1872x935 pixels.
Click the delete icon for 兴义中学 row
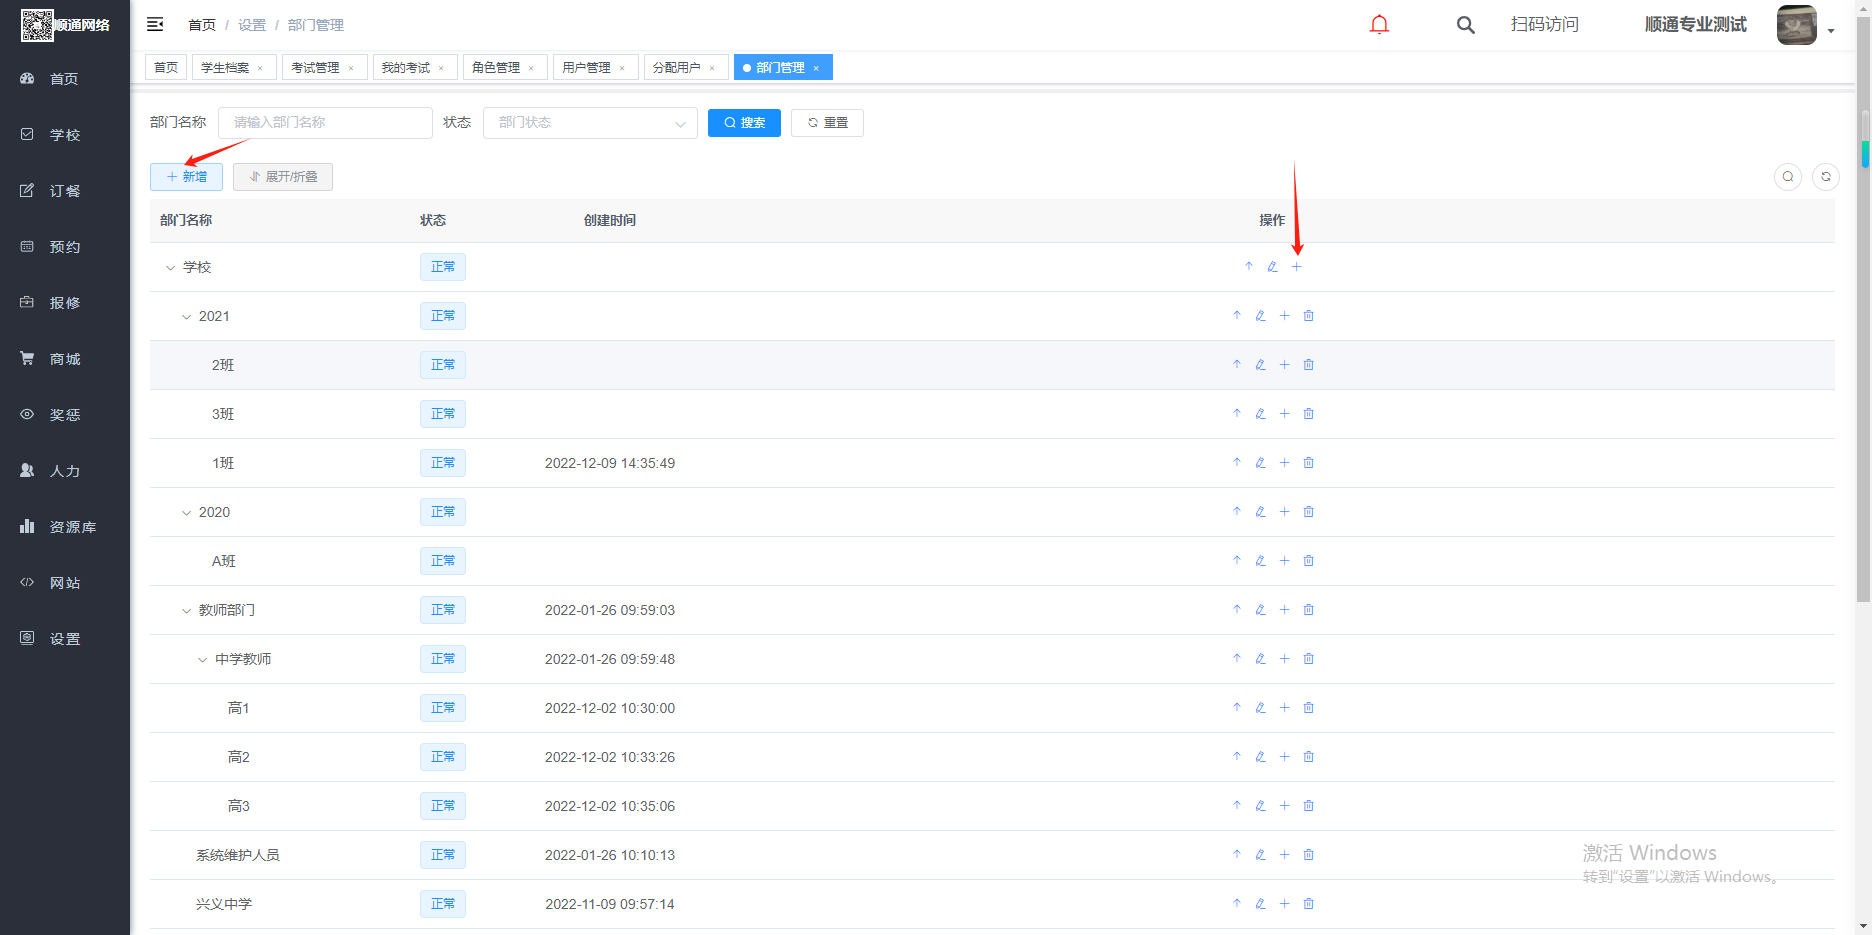coord(1308,904)
